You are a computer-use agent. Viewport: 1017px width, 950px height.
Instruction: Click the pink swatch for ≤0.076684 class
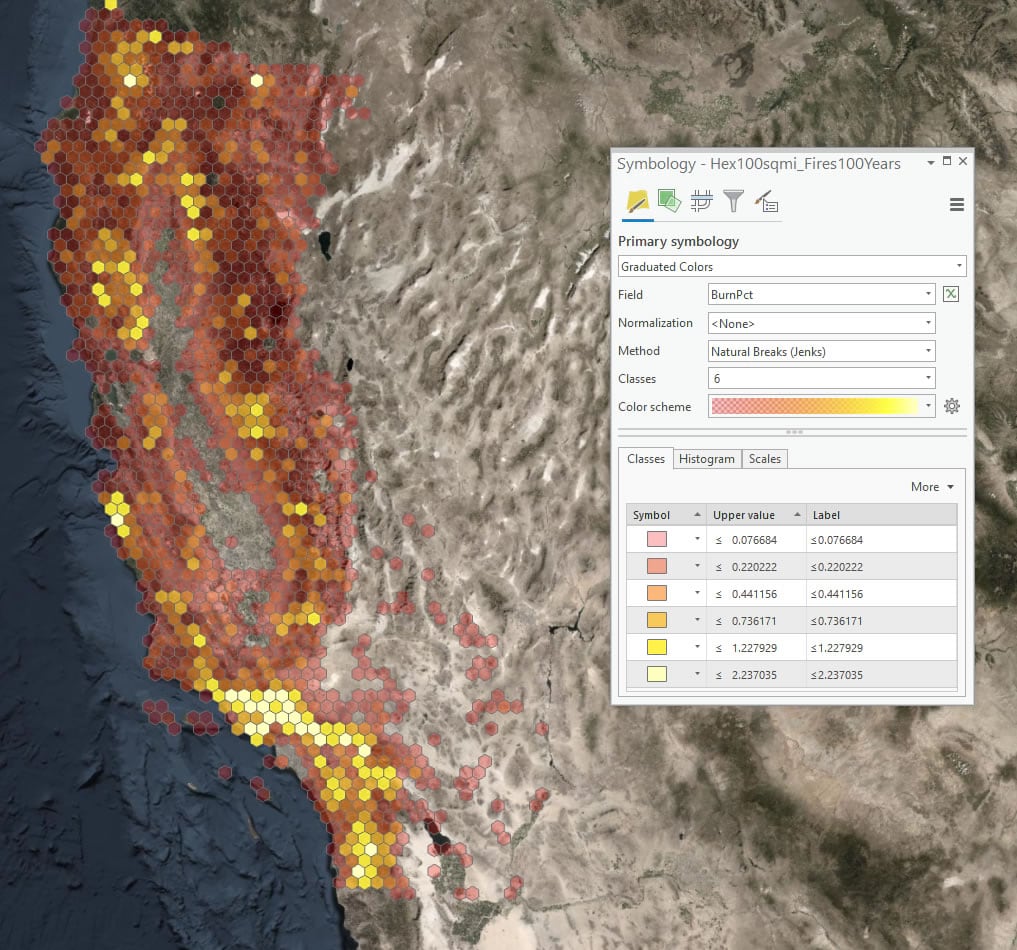[656, 539]
